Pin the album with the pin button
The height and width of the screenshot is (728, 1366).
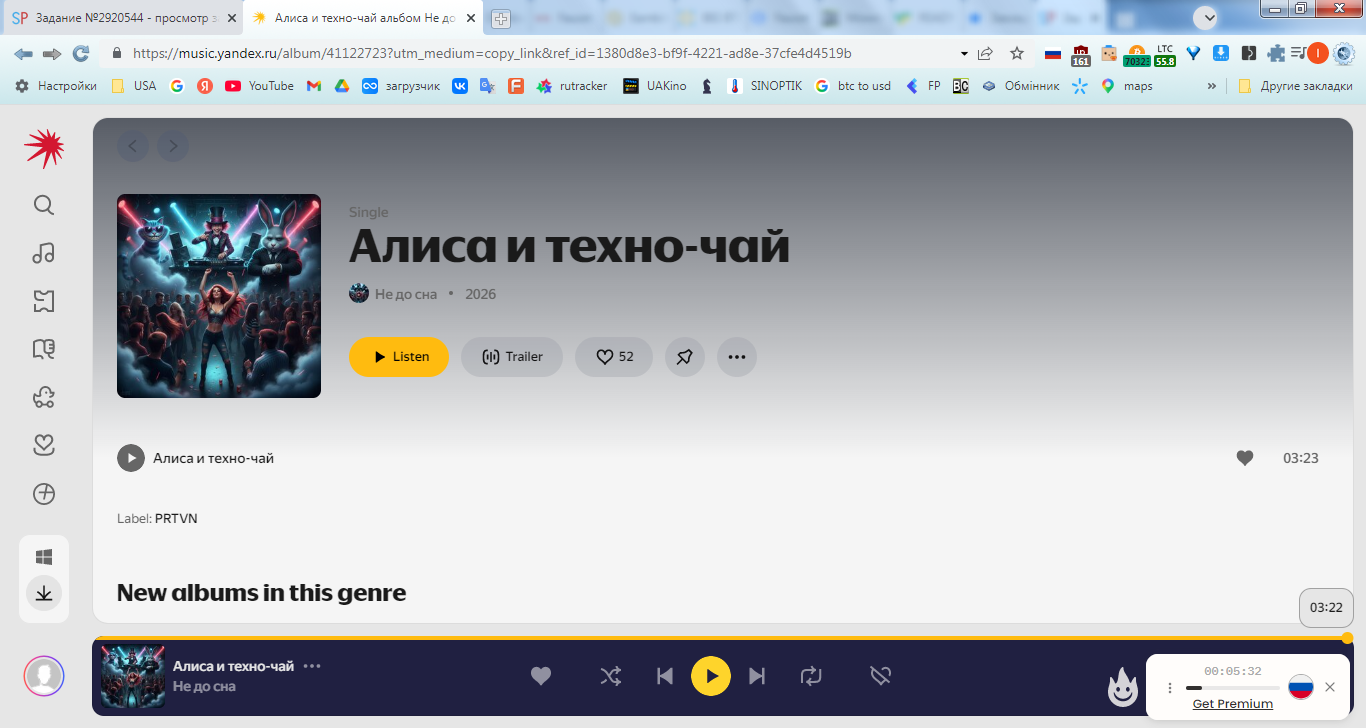click(685, 357)
